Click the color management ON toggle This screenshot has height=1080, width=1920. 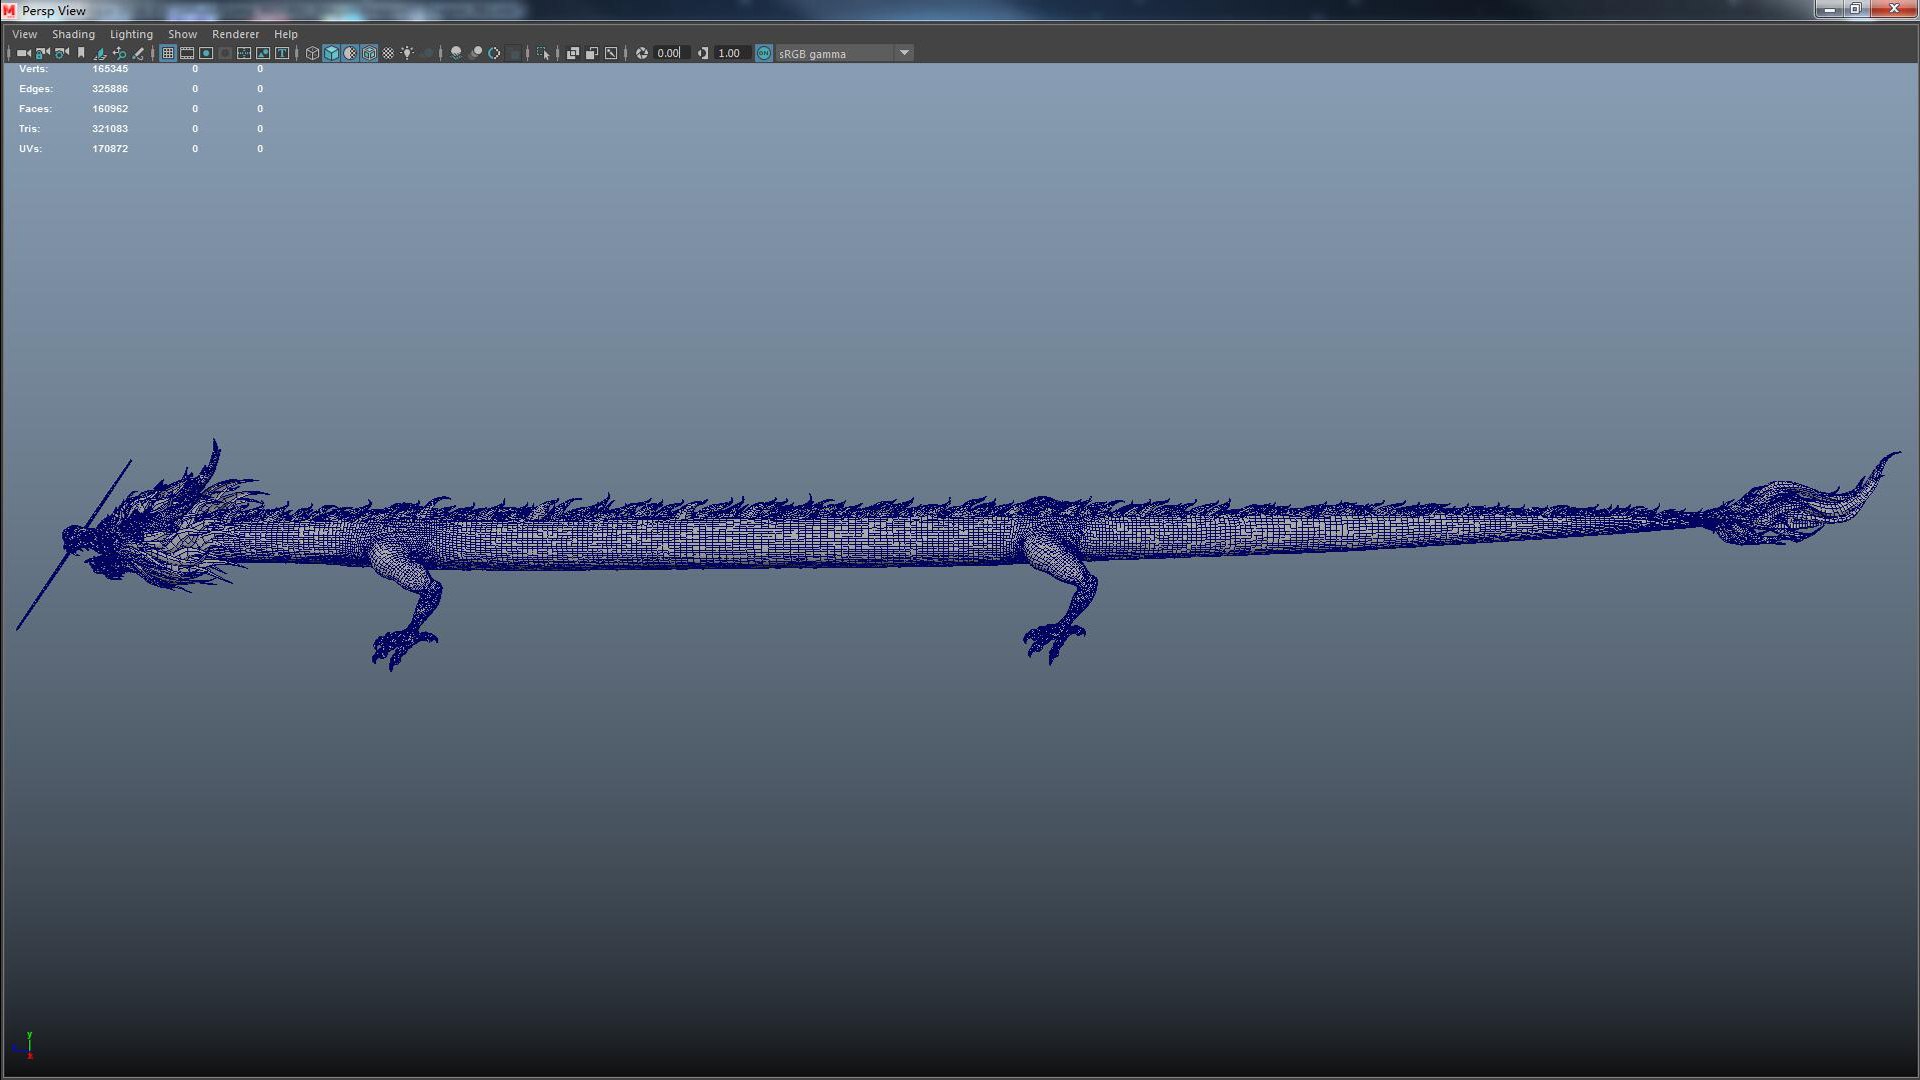764,53
